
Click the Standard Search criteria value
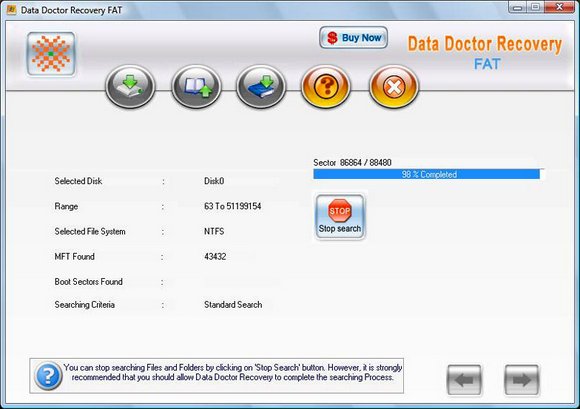click(x=233, y=305)
